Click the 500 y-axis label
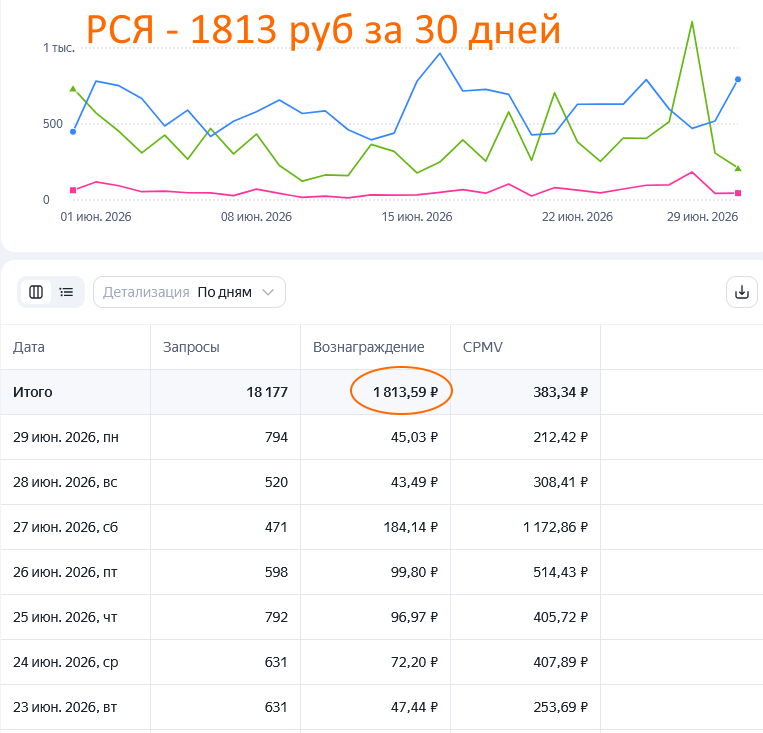 pos(53,124)
